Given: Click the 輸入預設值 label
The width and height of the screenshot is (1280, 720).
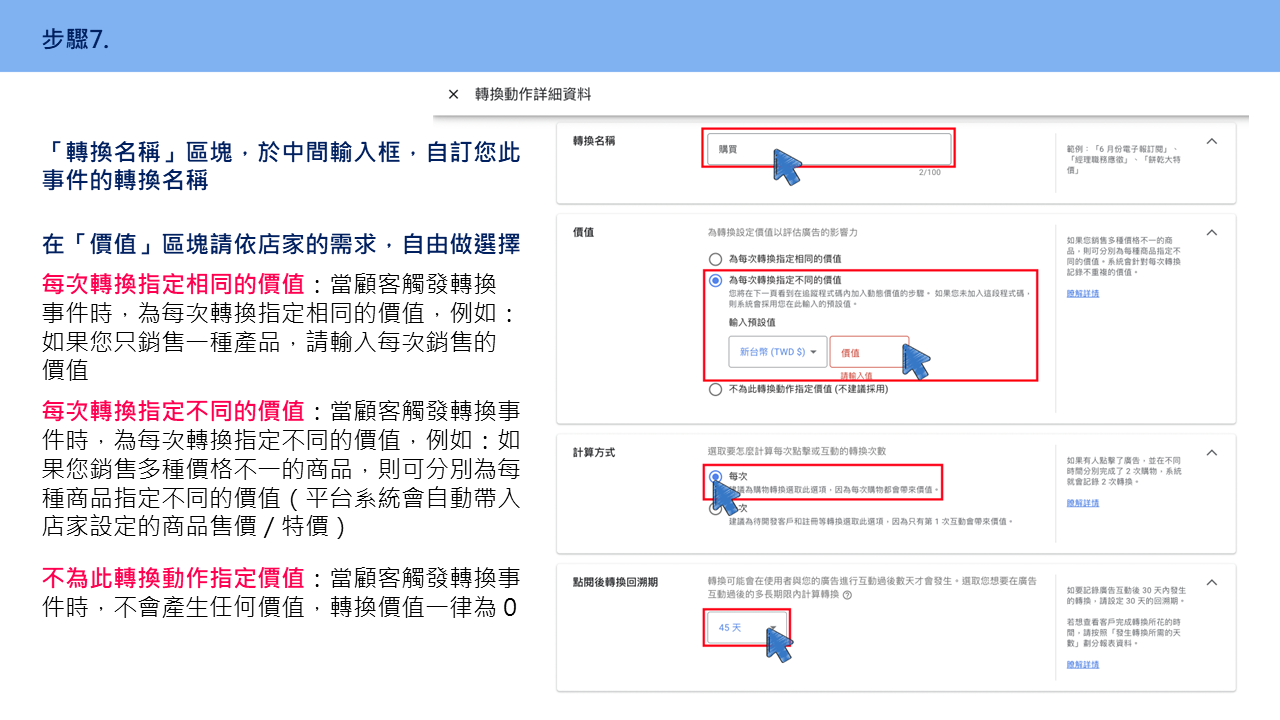Looking at the screenshot, I should pyautogui.click(x=752, y=322).
